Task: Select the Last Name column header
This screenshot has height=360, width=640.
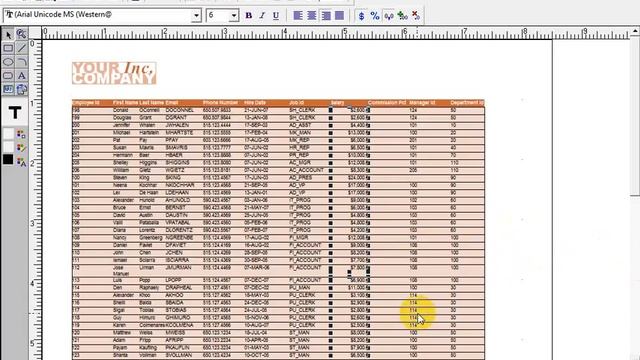Action: tap(151, 102)
